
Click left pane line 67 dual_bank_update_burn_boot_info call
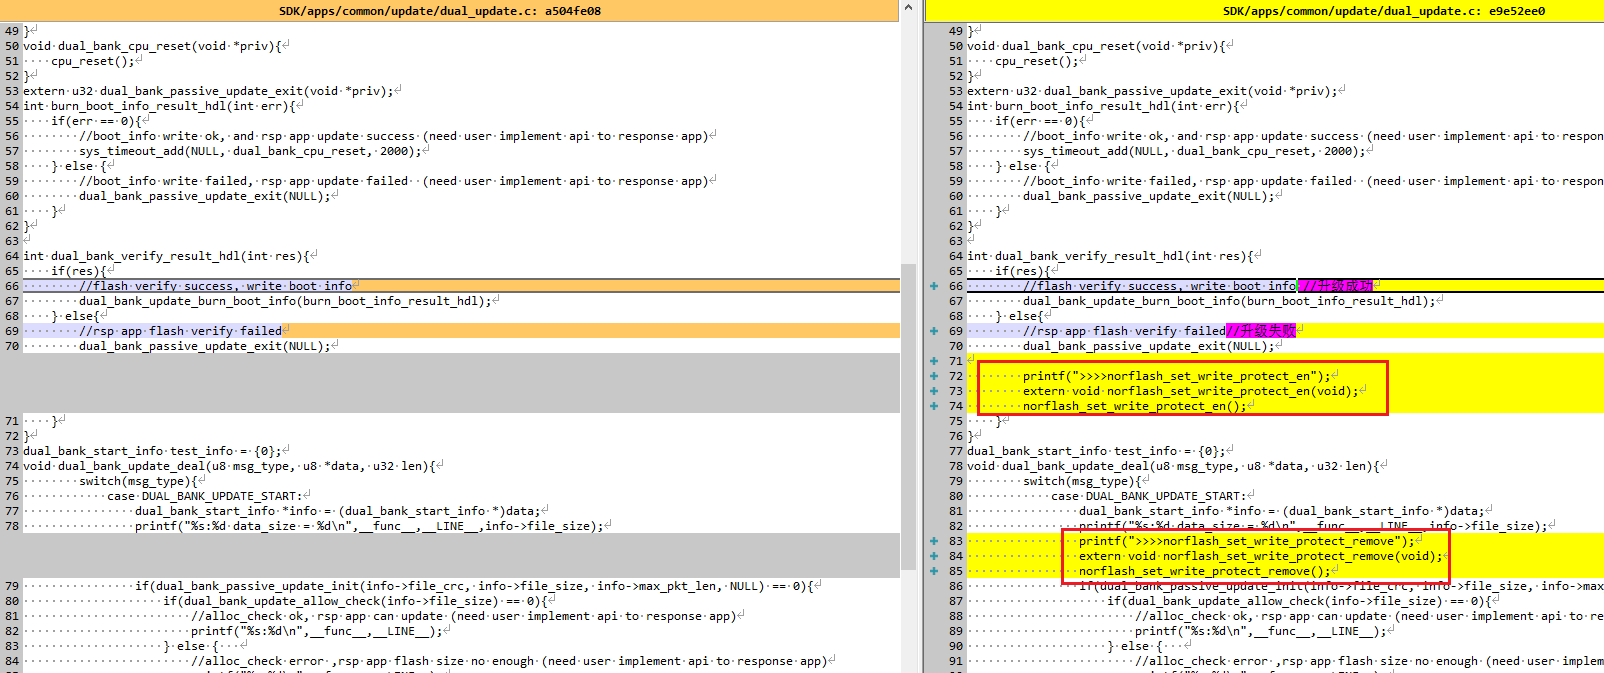(x=285, y=301)
